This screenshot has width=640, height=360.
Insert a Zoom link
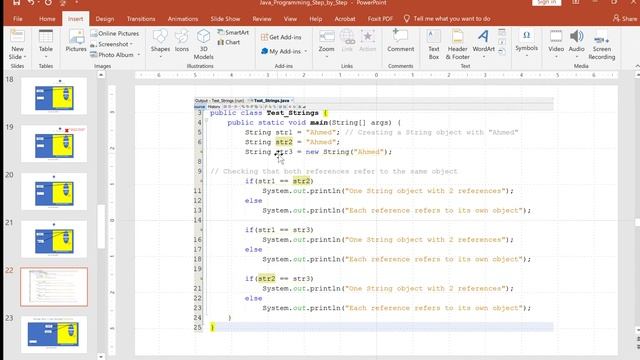[x=327, y=44]
